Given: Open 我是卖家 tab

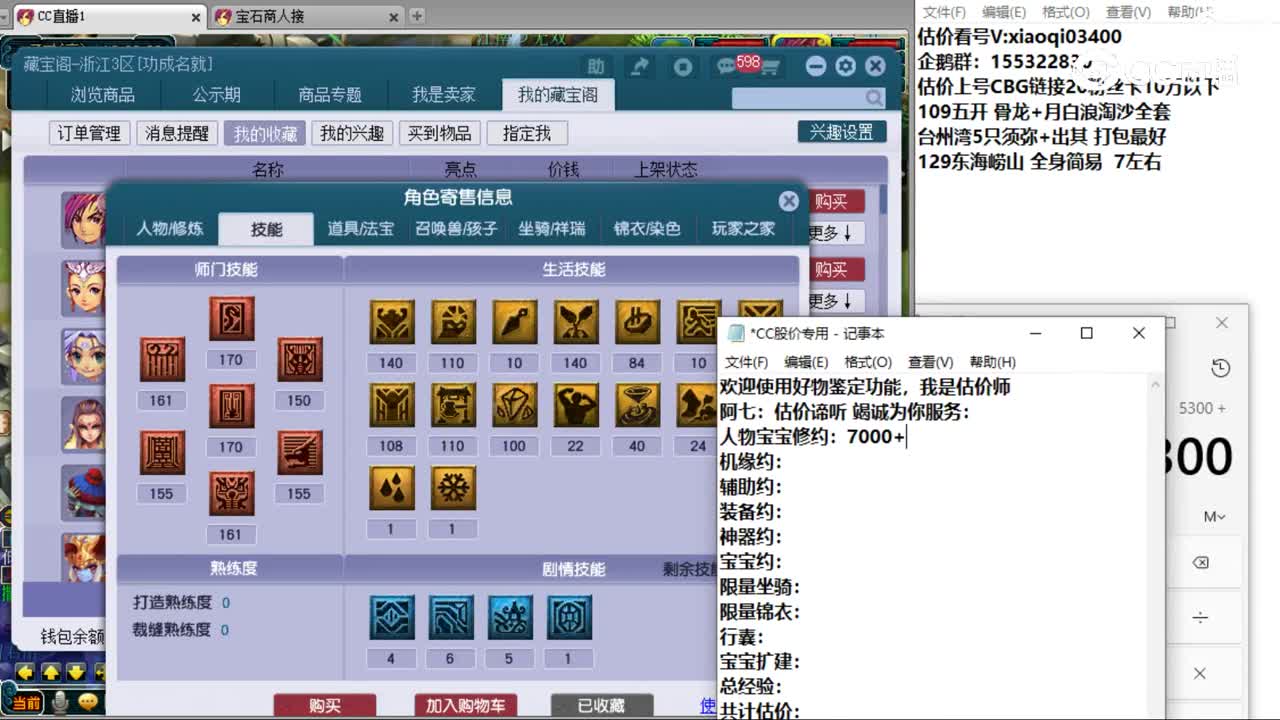Looking at the screenshot, I should coord(444,95).
